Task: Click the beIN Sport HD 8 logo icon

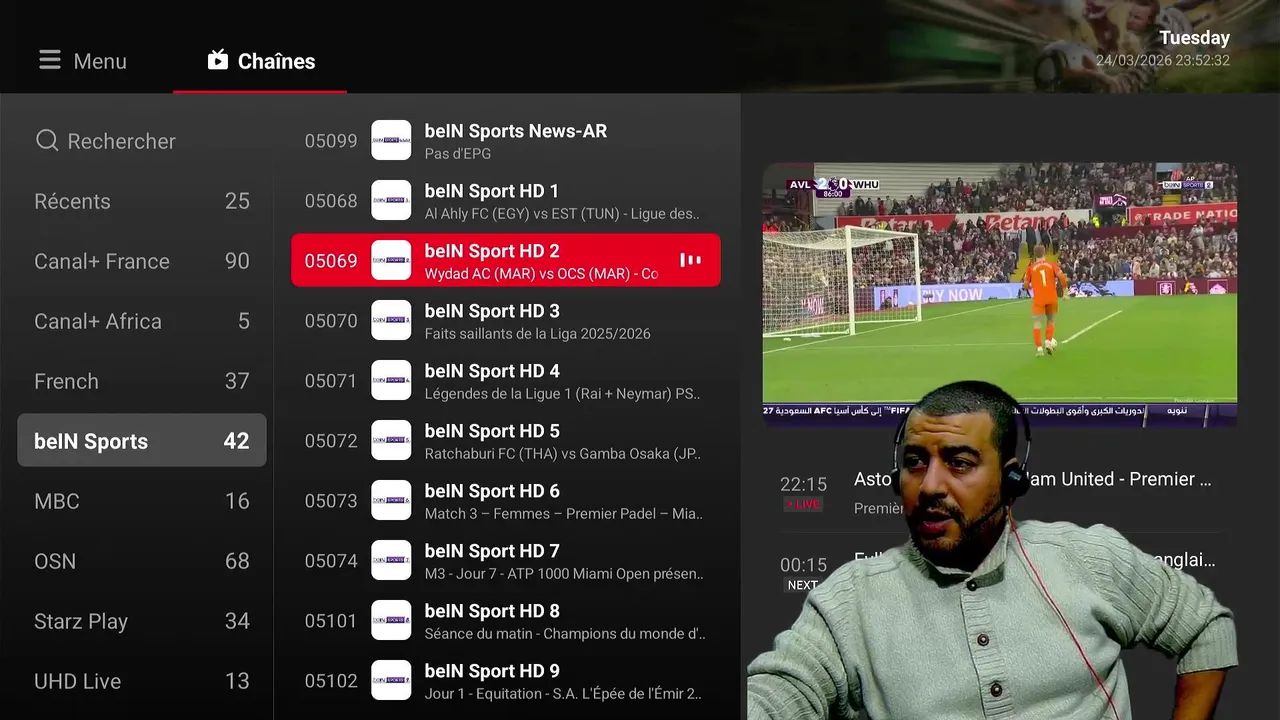Action: [x=391, y=620]
